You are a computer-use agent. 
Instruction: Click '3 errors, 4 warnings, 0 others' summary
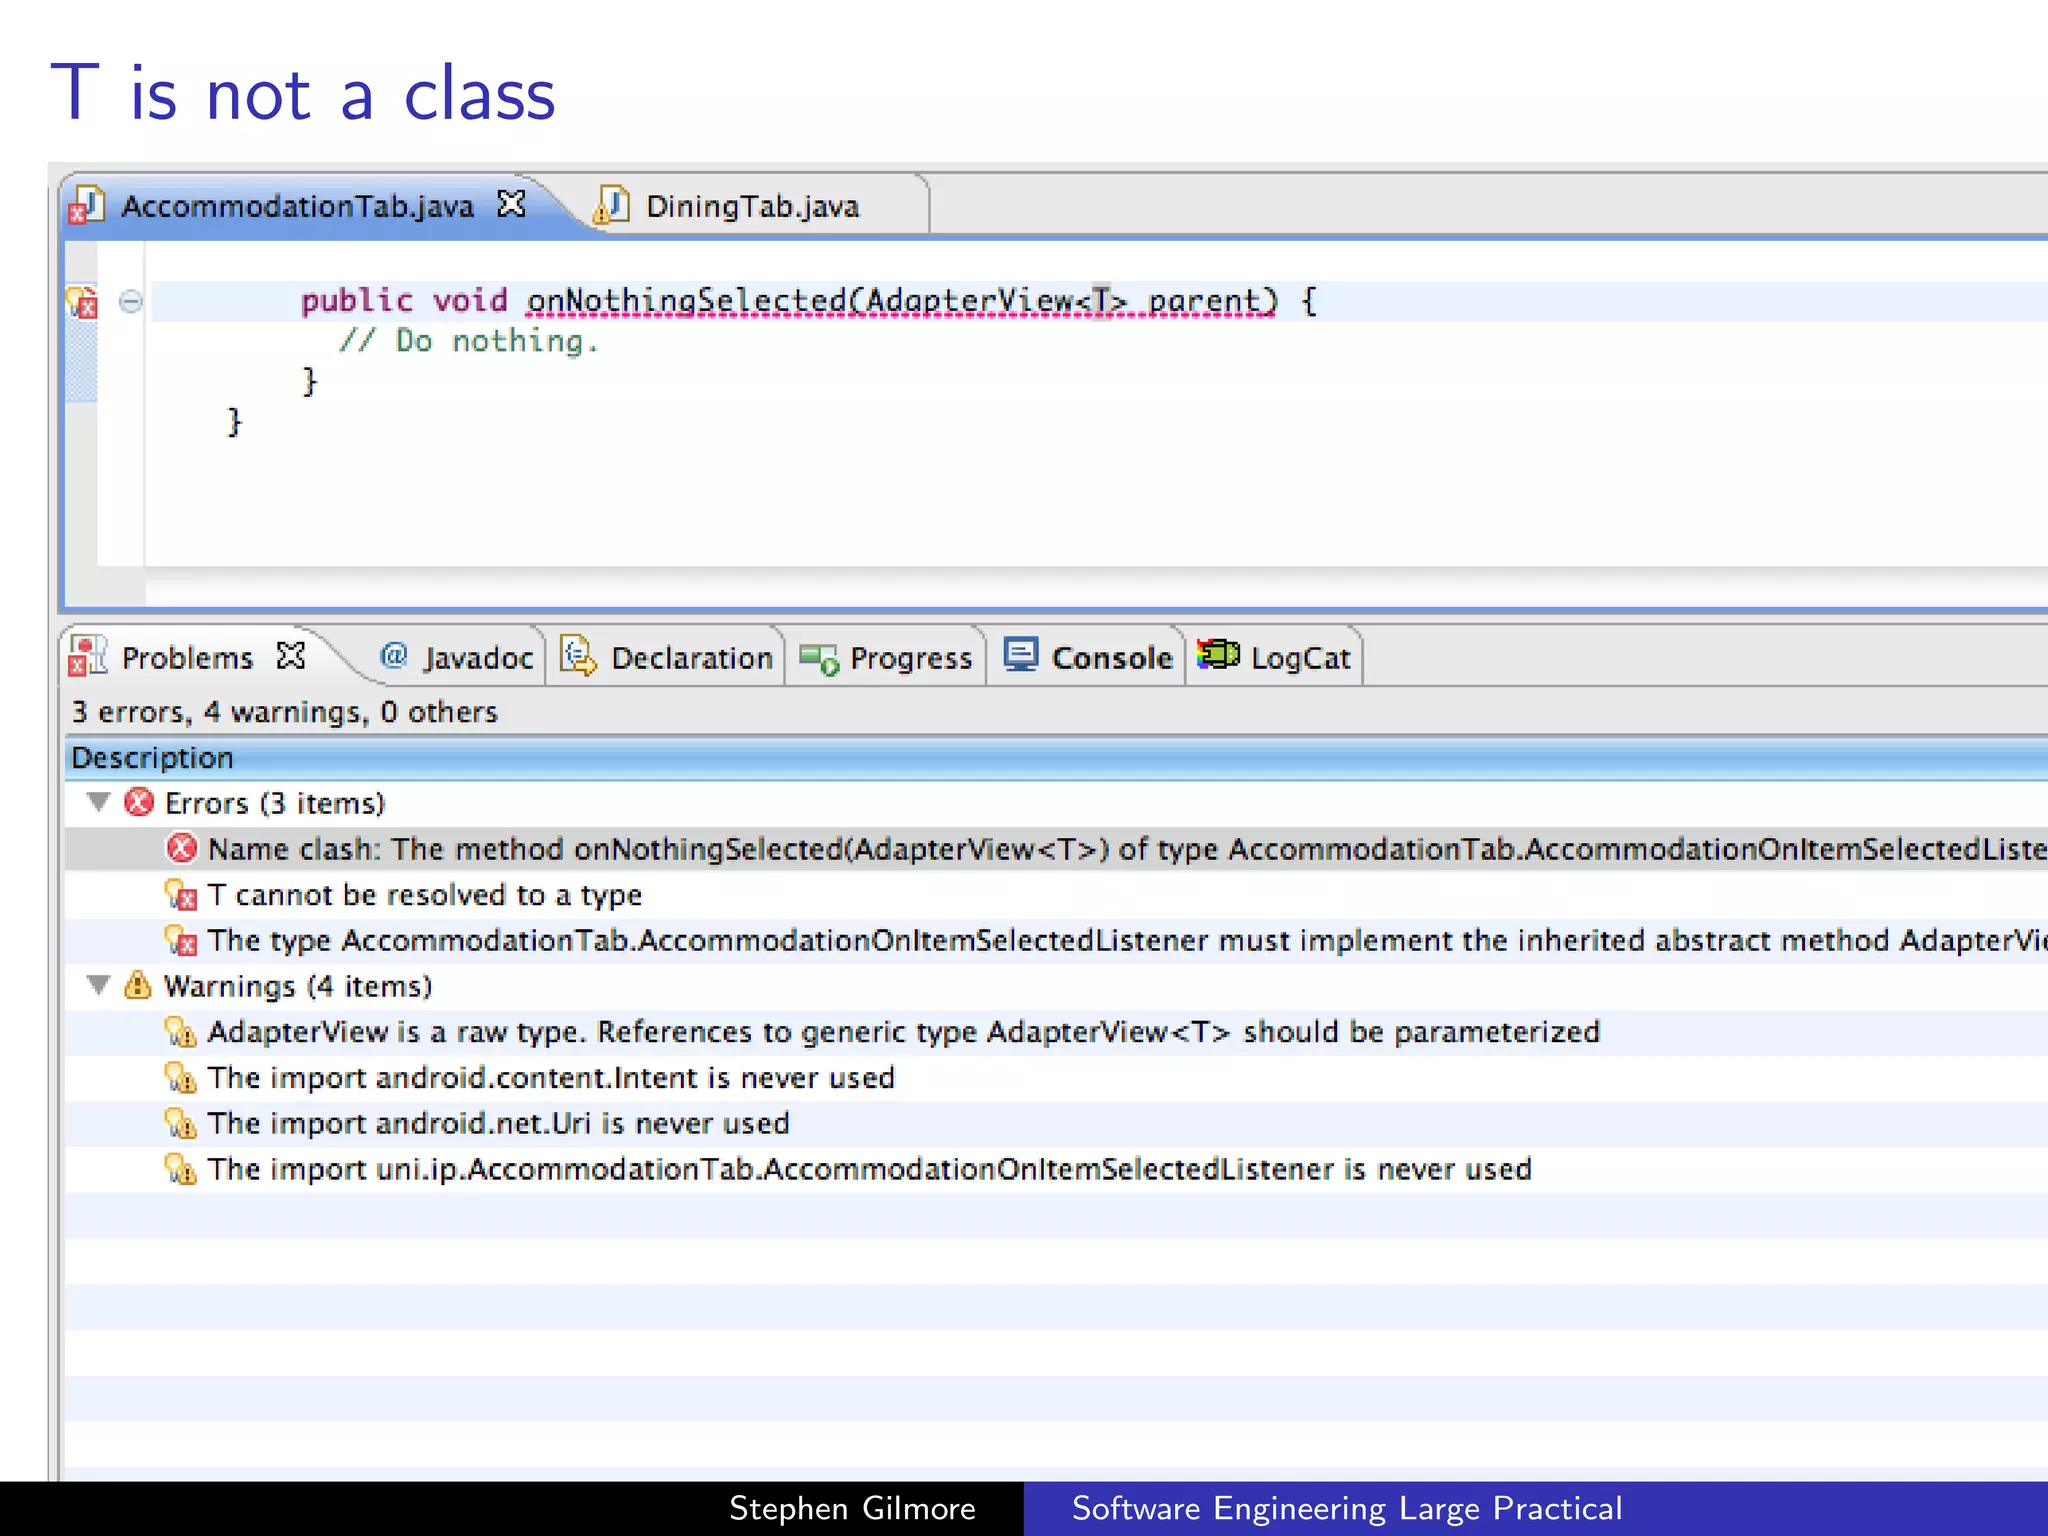point(284,712)
